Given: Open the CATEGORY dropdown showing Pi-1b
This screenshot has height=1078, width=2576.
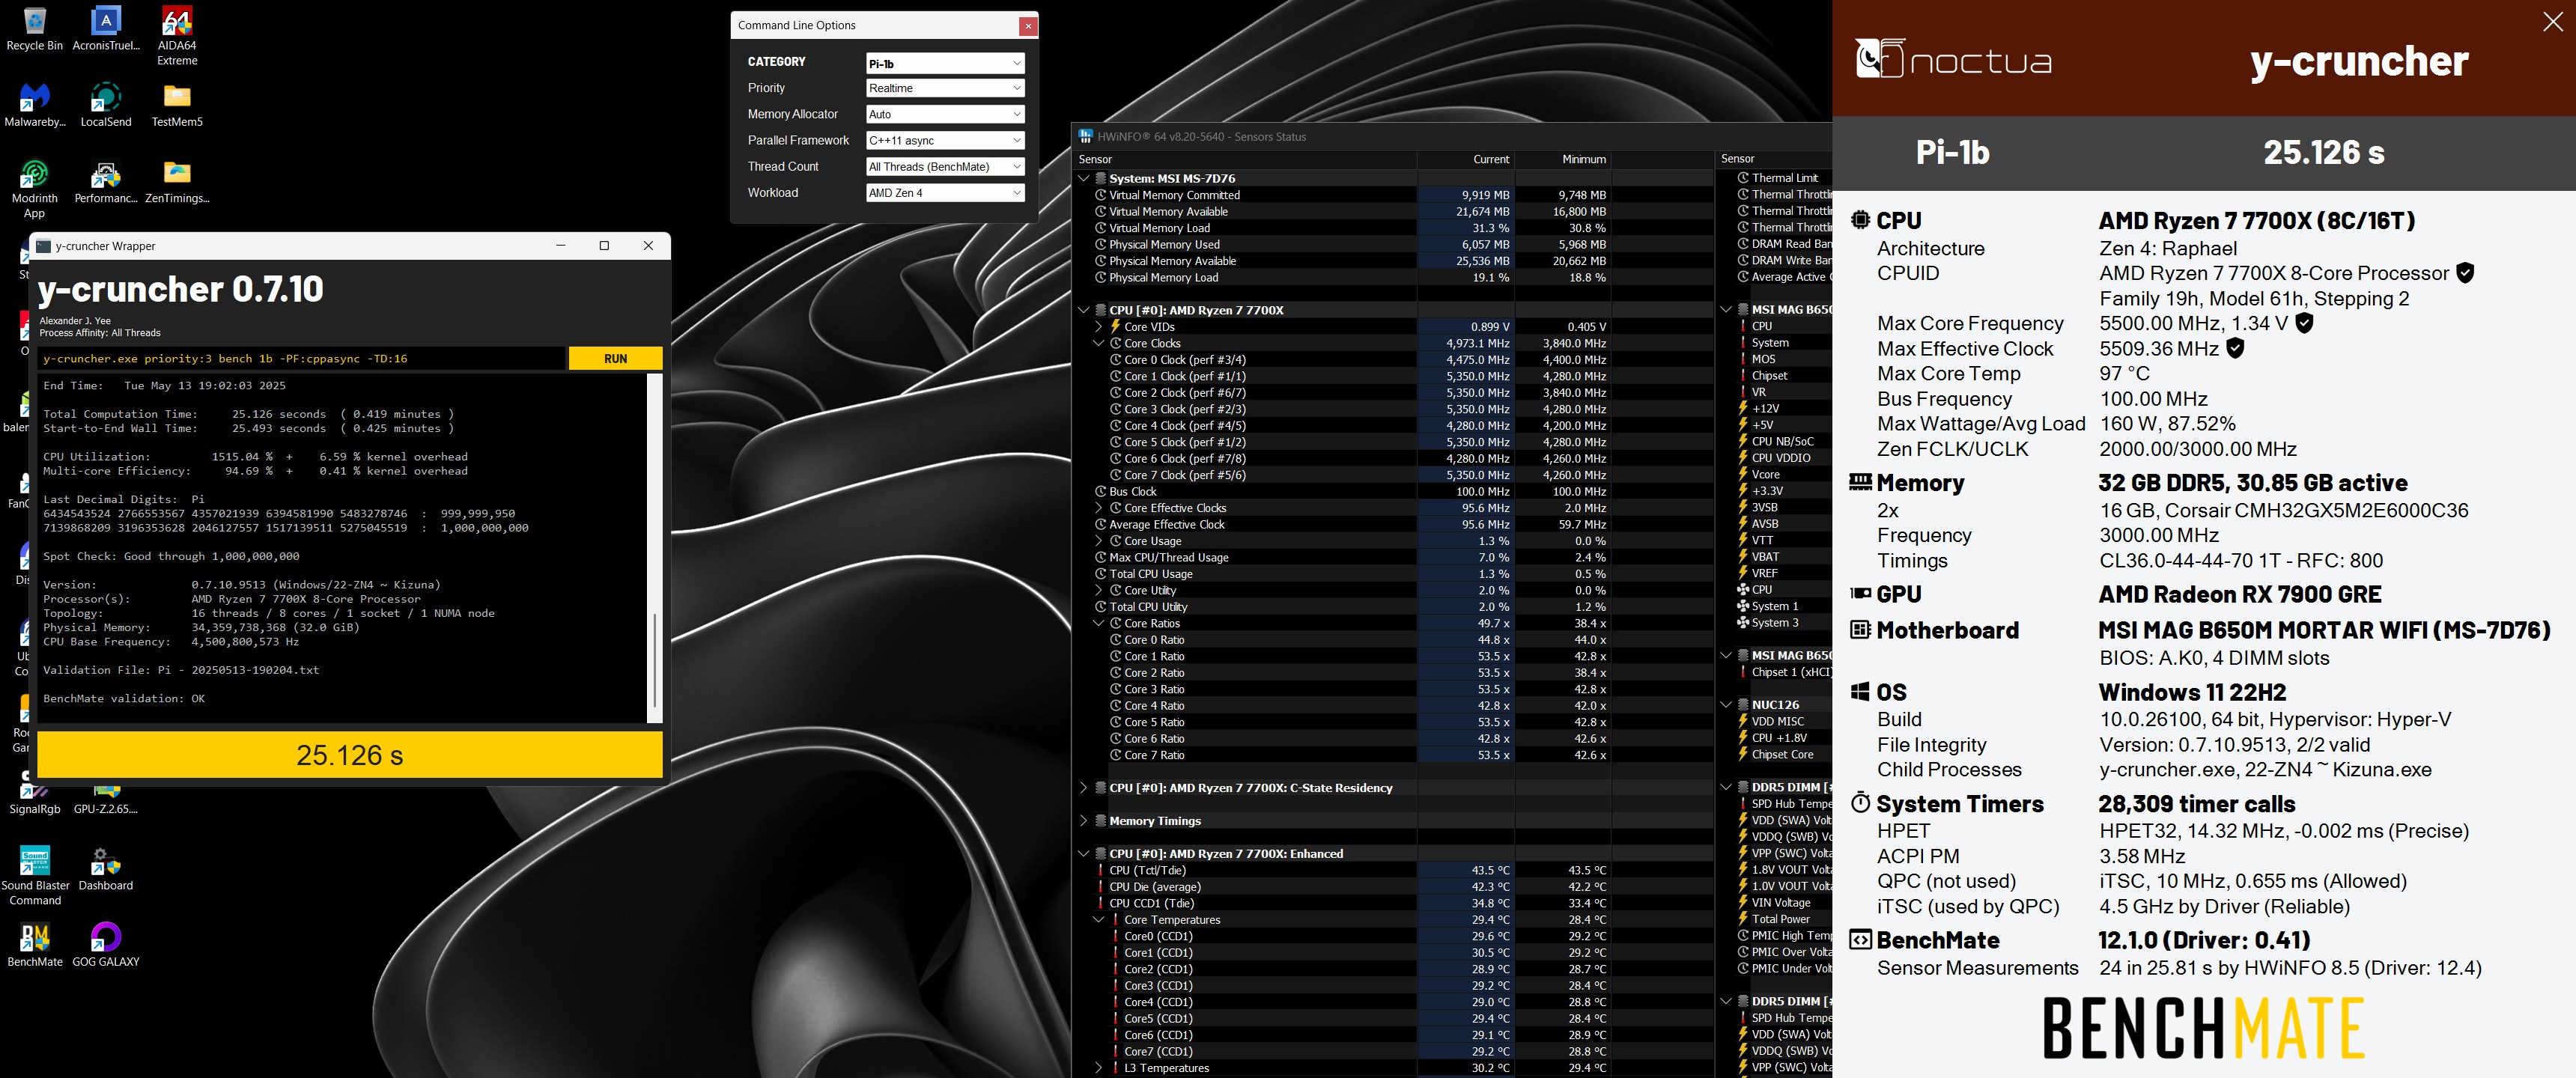Looking at the screenshot, I should tap(945, 63).
